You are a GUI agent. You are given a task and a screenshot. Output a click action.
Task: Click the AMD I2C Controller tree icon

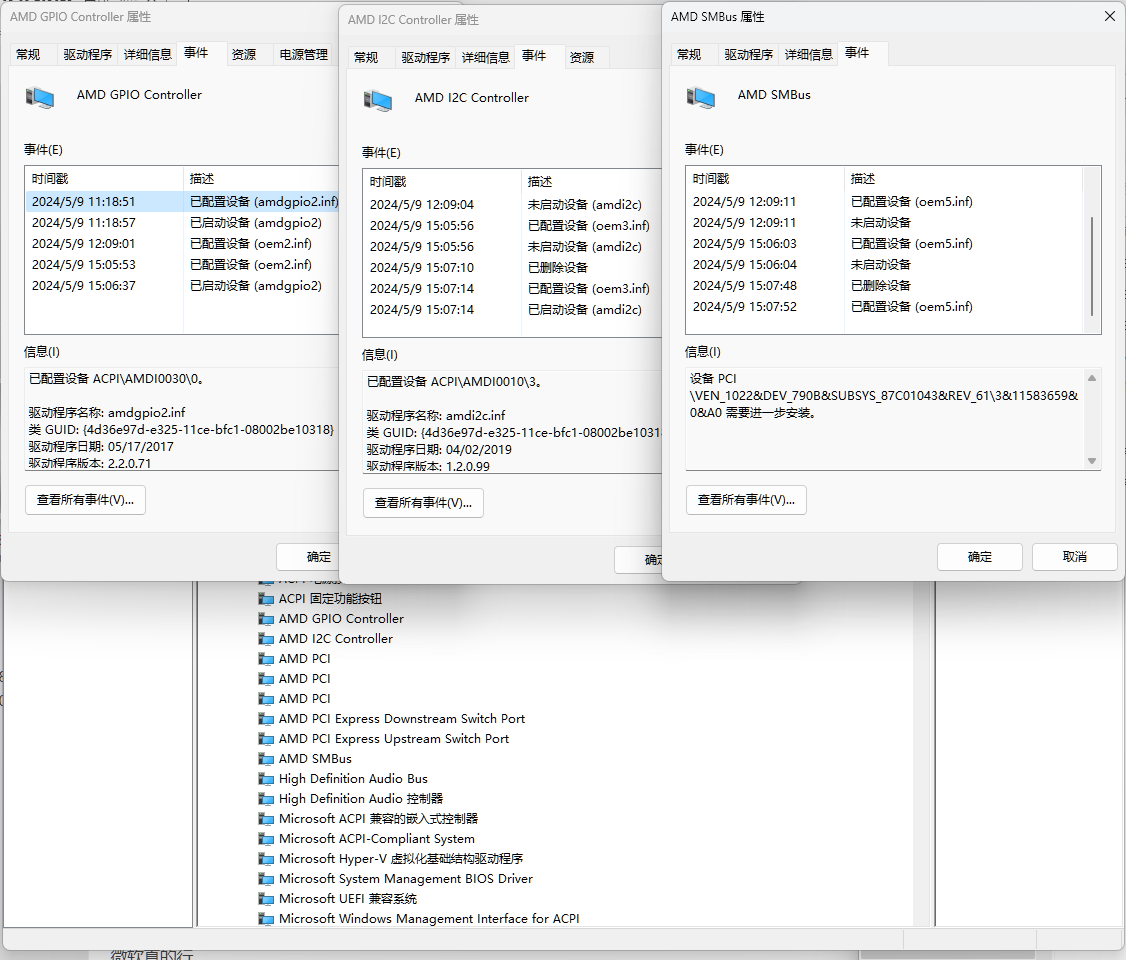[x=266, y=639]
